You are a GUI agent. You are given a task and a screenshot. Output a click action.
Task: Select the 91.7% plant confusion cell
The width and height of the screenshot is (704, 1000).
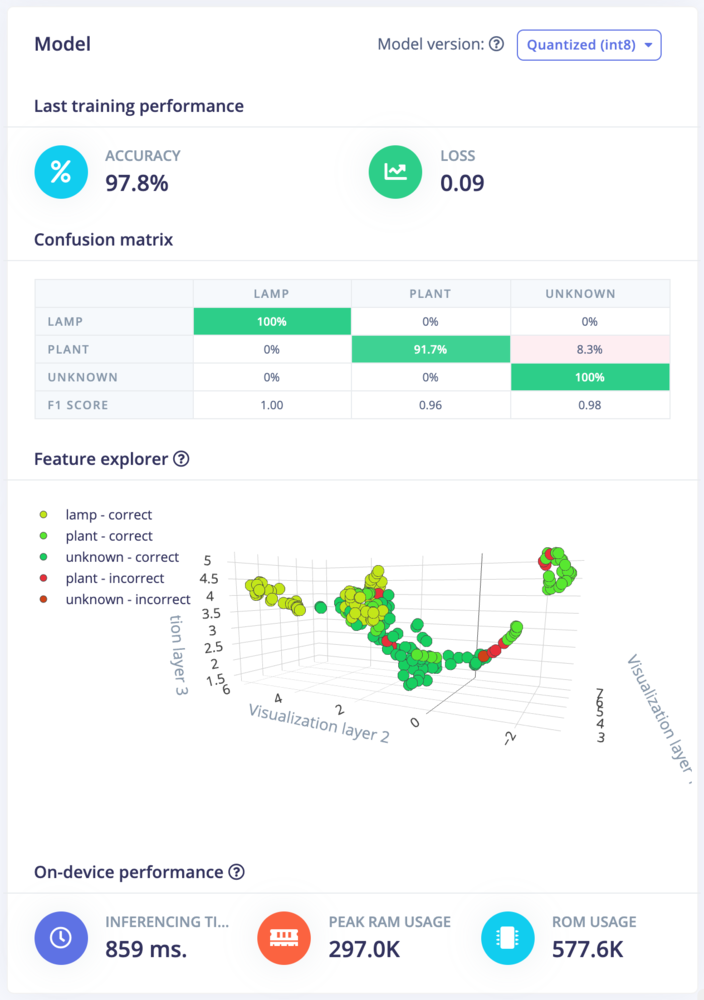pyautogui.click(x=430, y=349)
